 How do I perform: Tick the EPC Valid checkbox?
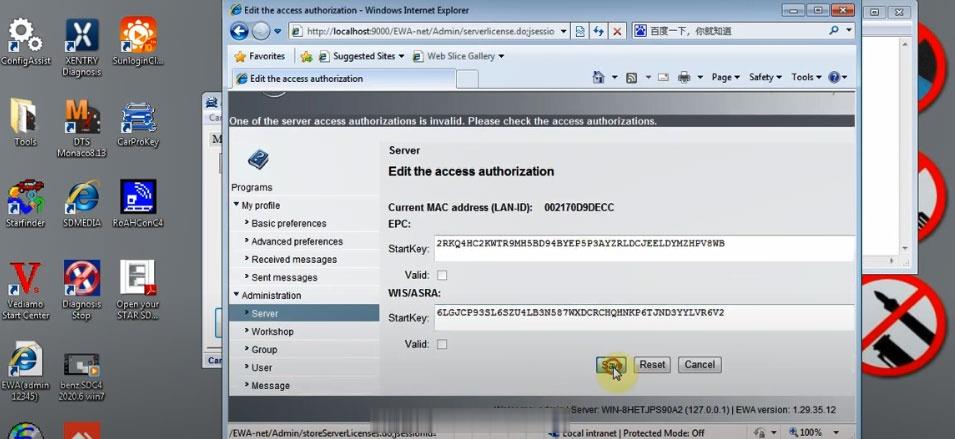pos(442,275)
